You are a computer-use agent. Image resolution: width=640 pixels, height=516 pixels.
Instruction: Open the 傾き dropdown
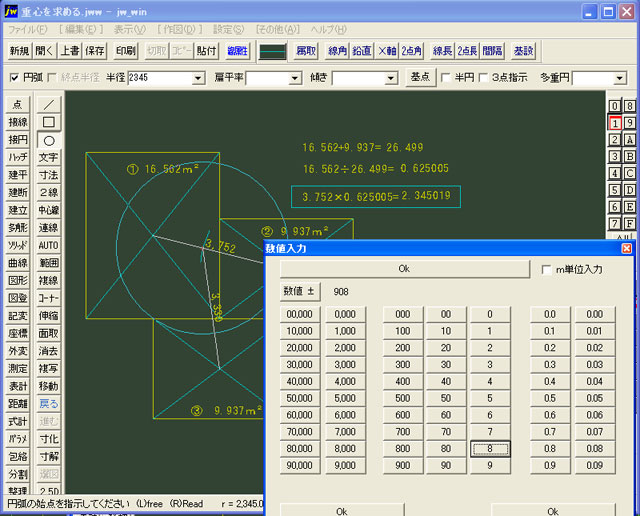click(x=391, y=78)
